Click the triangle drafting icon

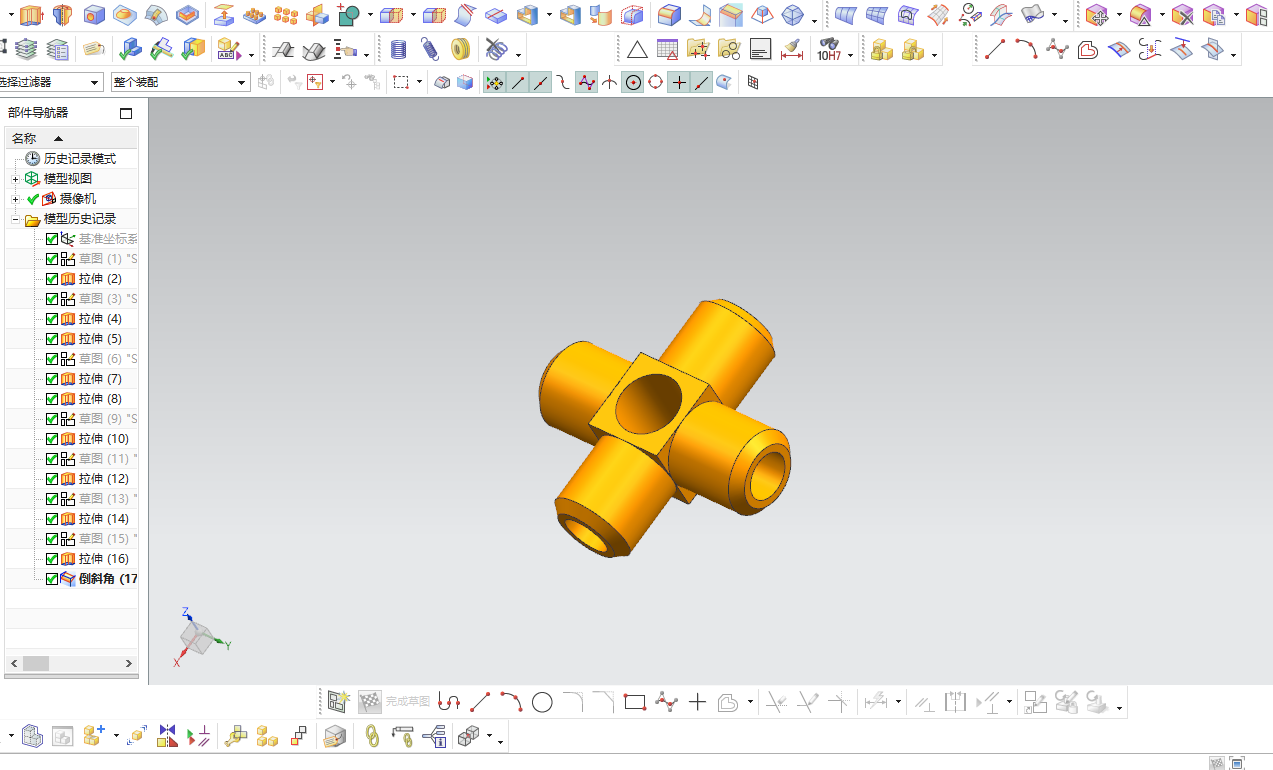pyautogui.click(x=637, y=49)
